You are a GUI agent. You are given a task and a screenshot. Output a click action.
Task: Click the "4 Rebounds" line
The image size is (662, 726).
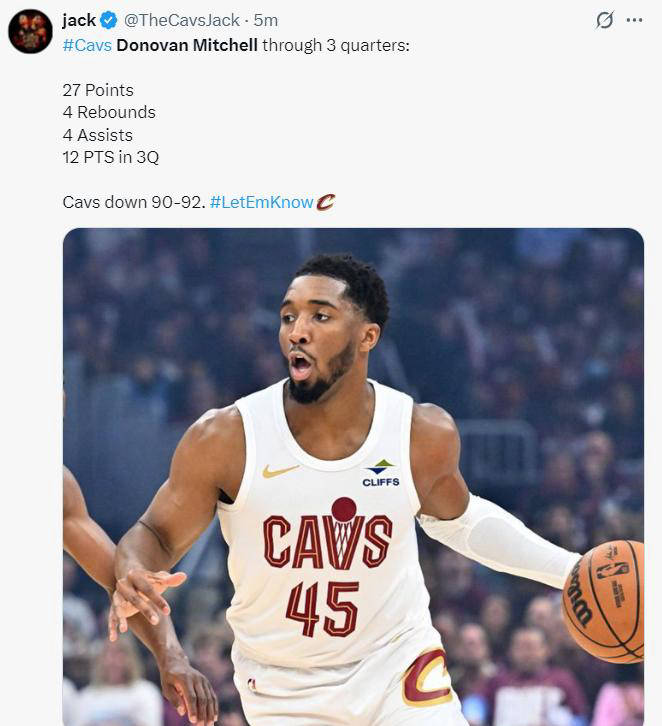[x=109, y=112]
